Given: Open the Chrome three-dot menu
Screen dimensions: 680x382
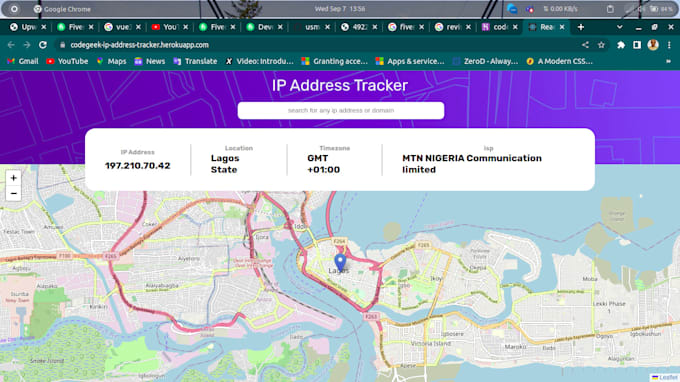Looking at the screenshot, I should (669, 45).
